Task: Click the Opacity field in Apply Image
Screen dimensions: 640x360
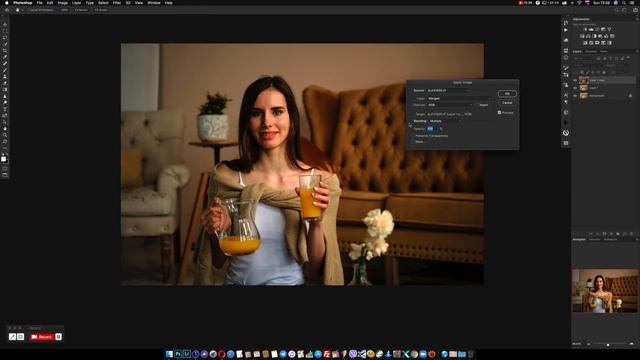Action: tap(432, 129)
